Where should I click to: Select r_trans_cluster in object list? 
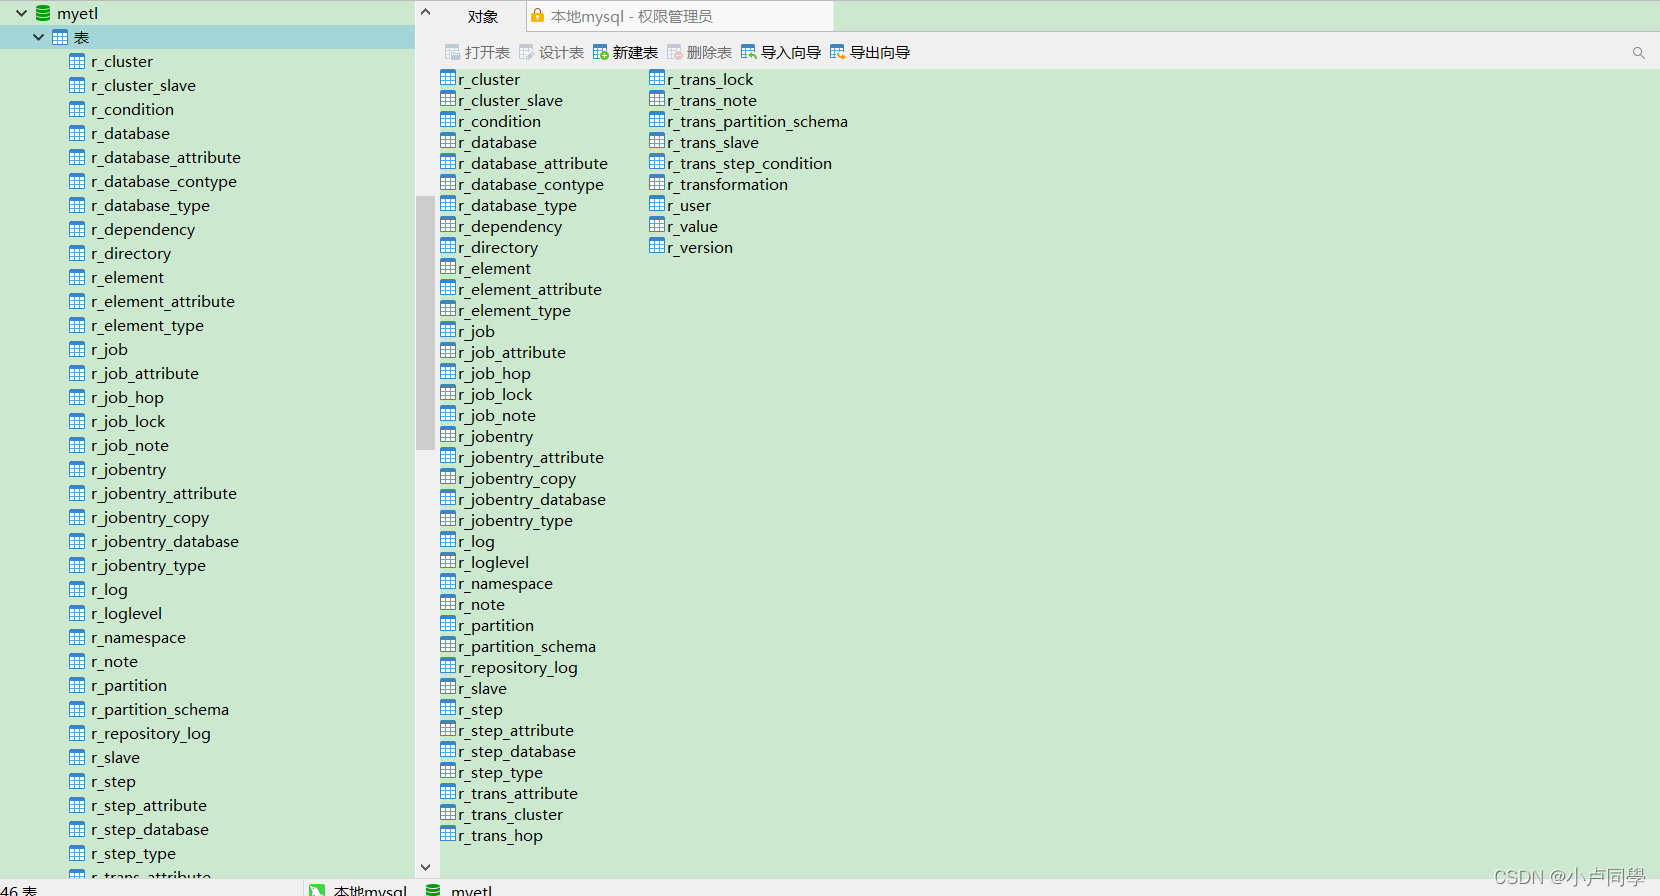[510, 815]
